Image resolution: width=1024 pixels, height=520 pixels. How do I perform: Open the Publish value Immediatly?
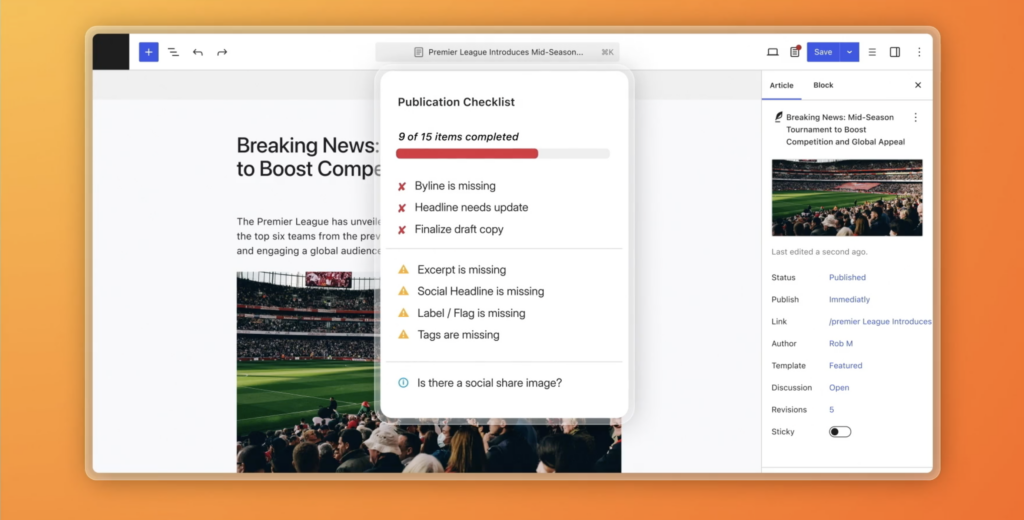[x=849, y=299]
